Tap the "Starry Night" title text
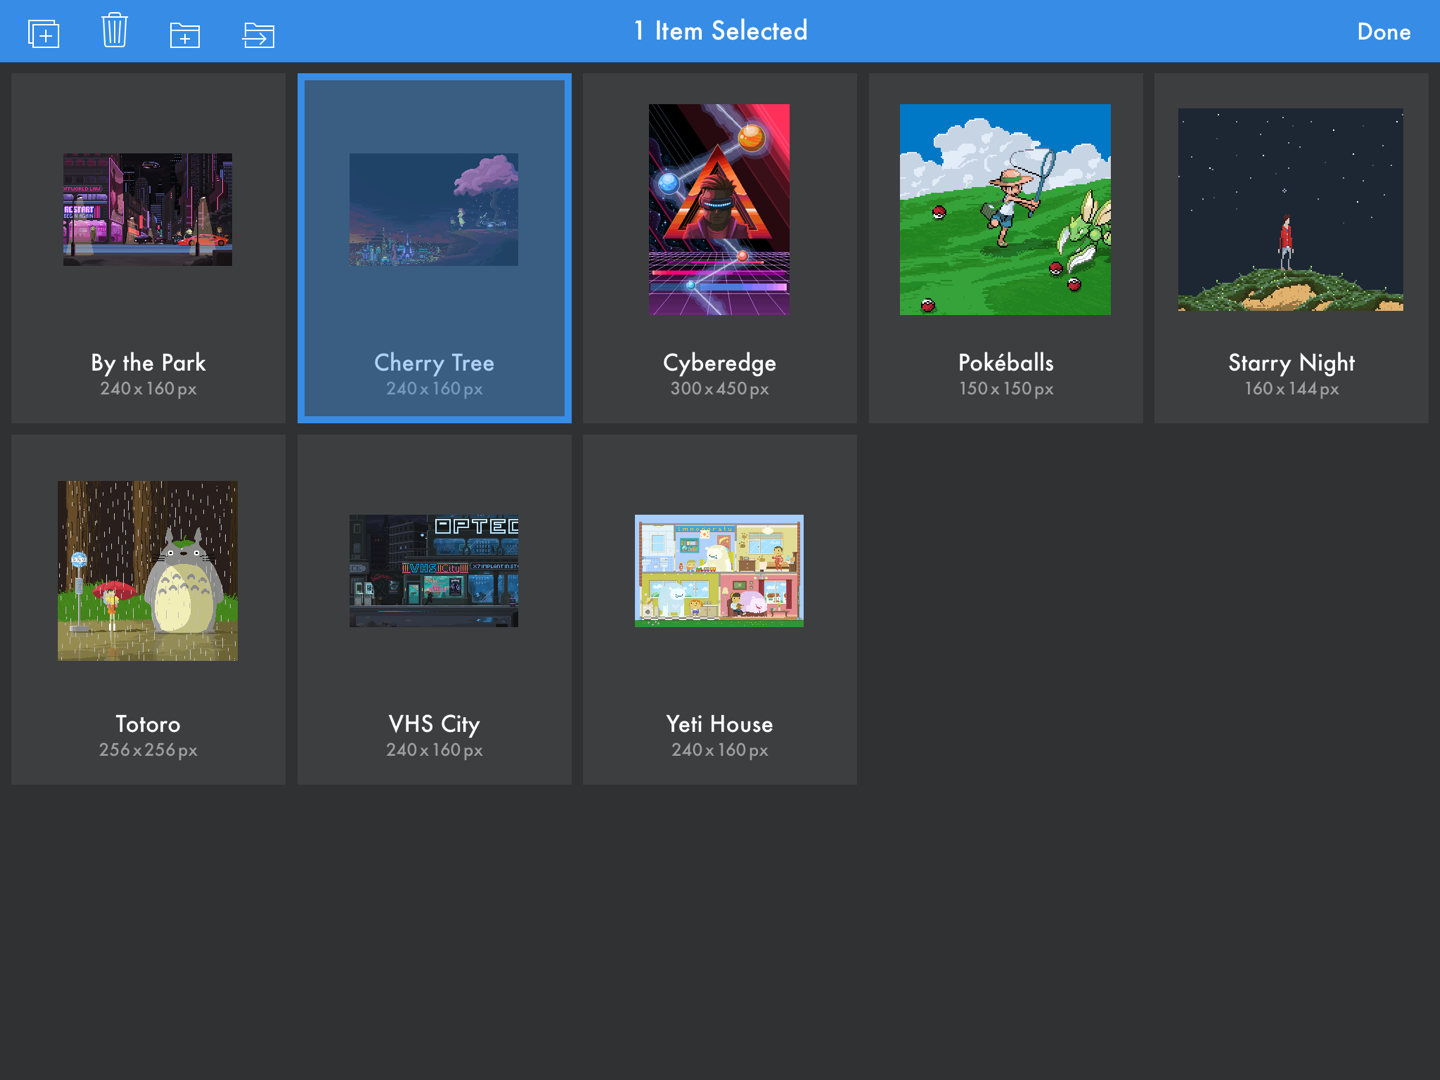This screenshot has height=1080, width=1440. (1291, 363)
